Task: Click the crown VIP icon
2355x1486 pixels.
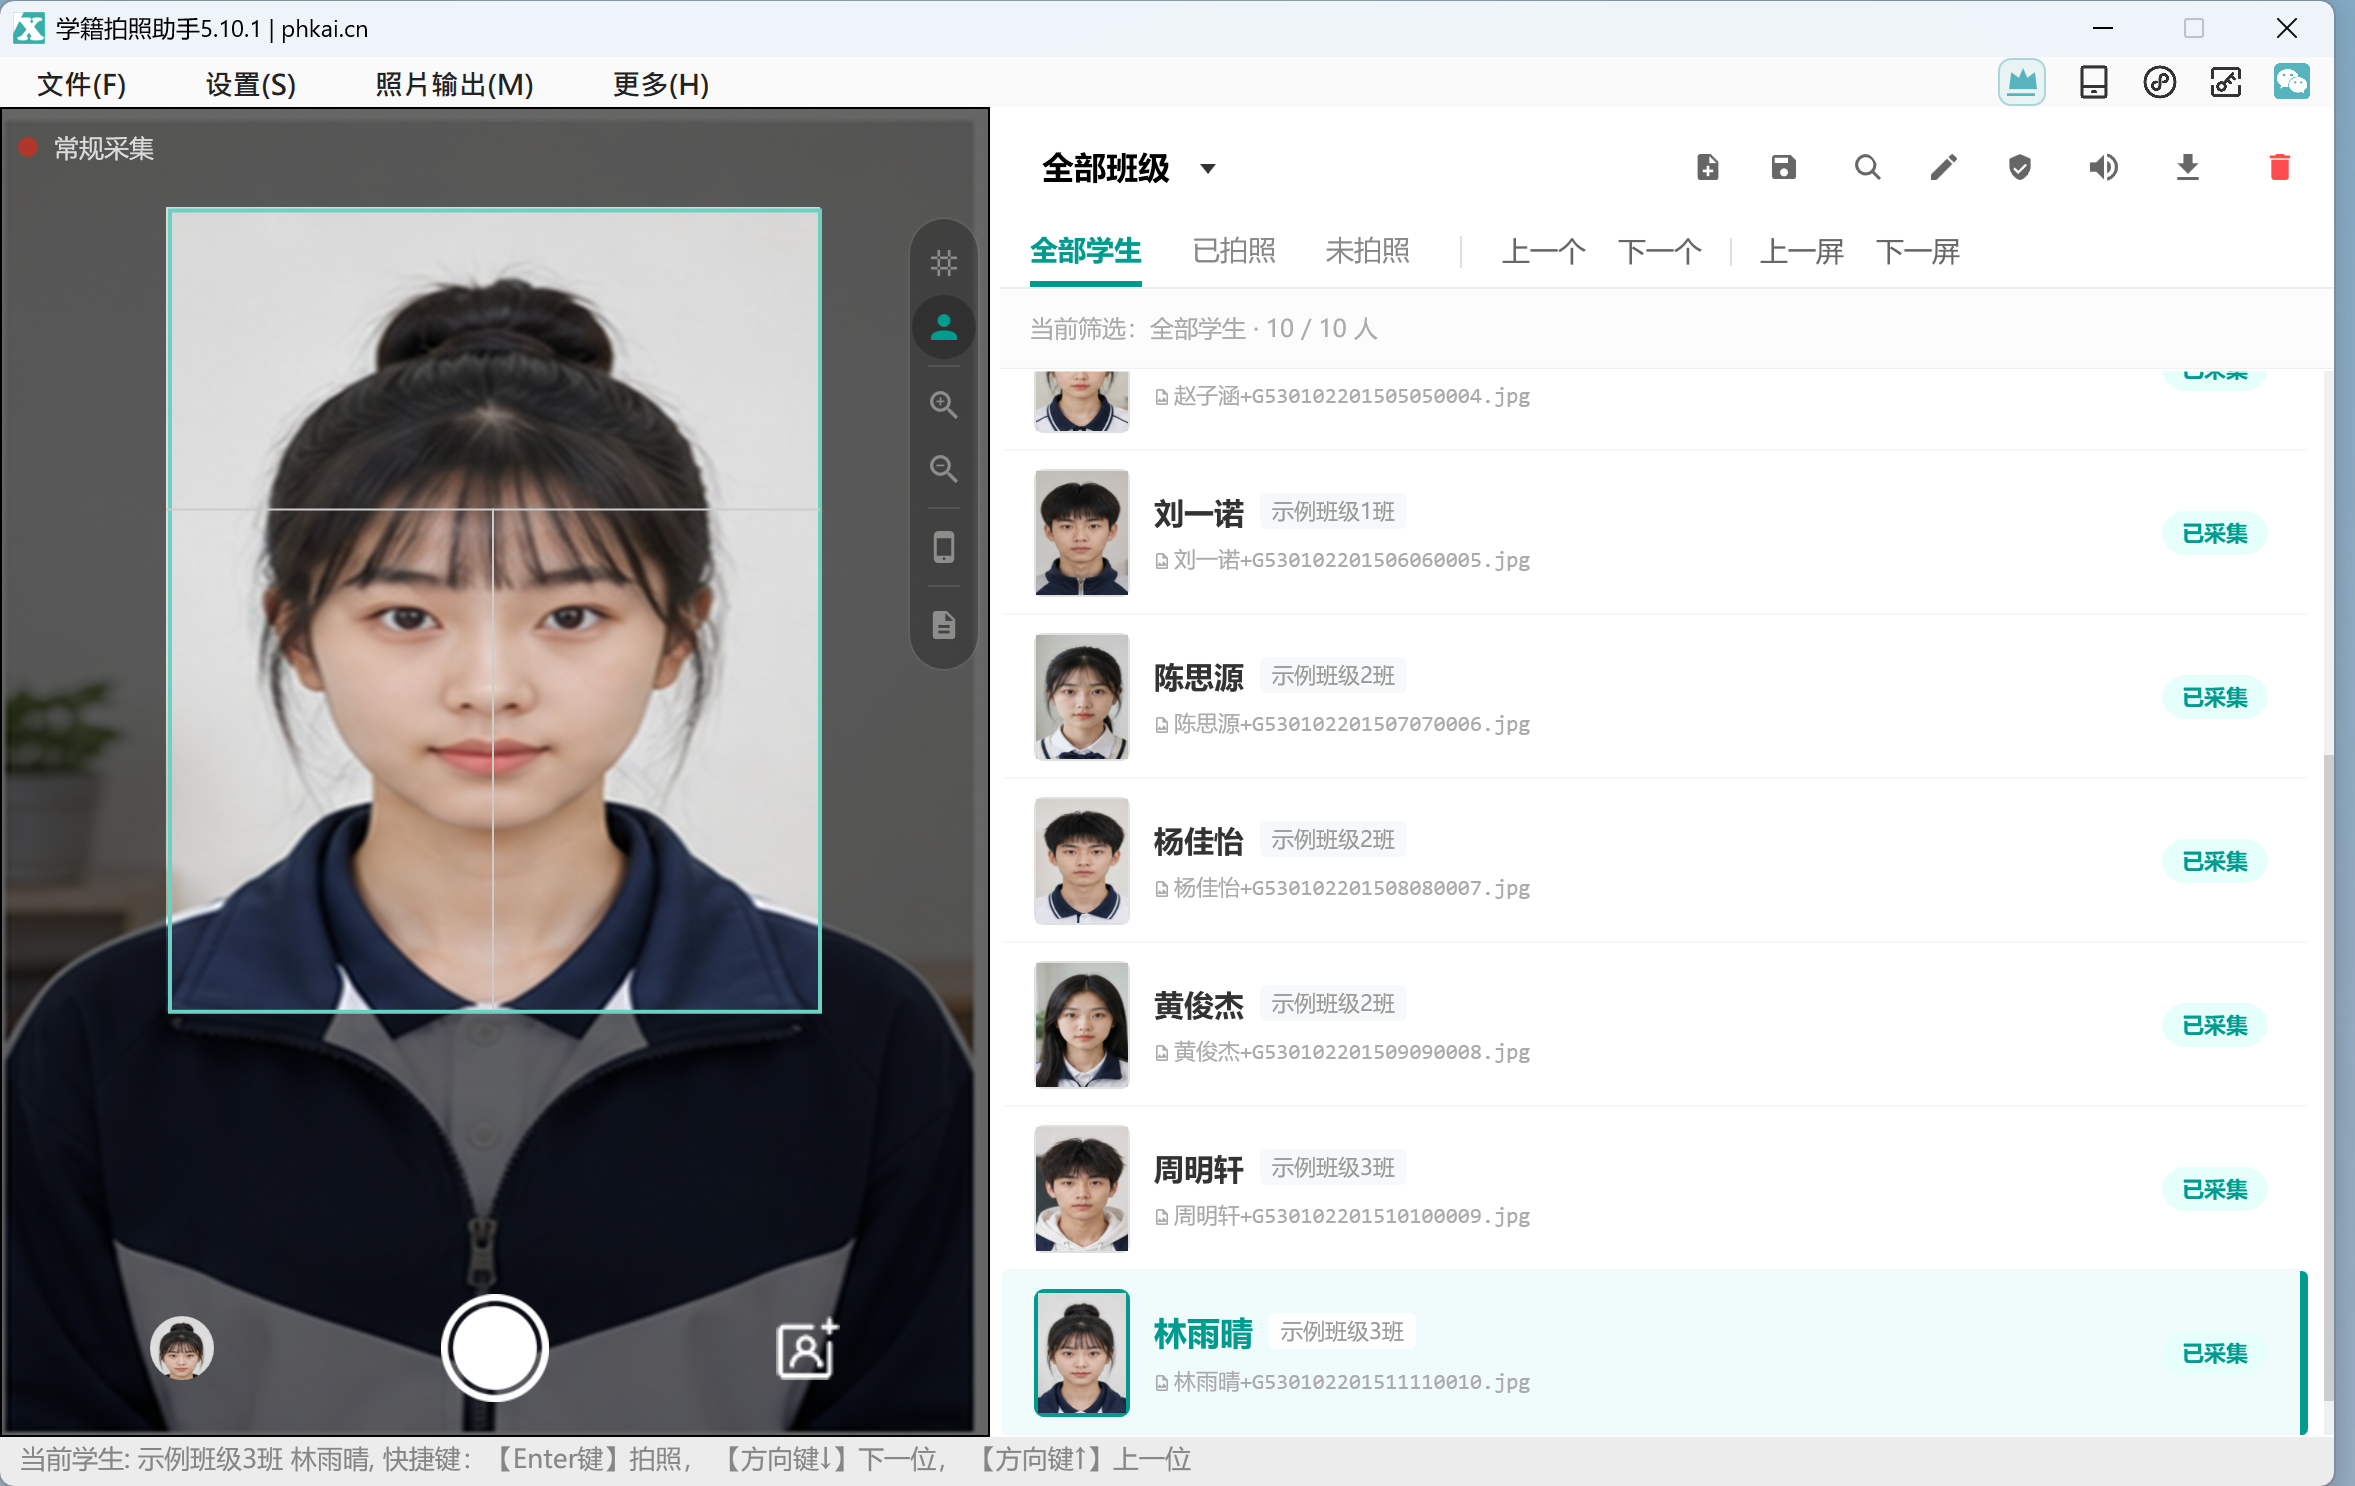Action: [x=2021, y=82]
